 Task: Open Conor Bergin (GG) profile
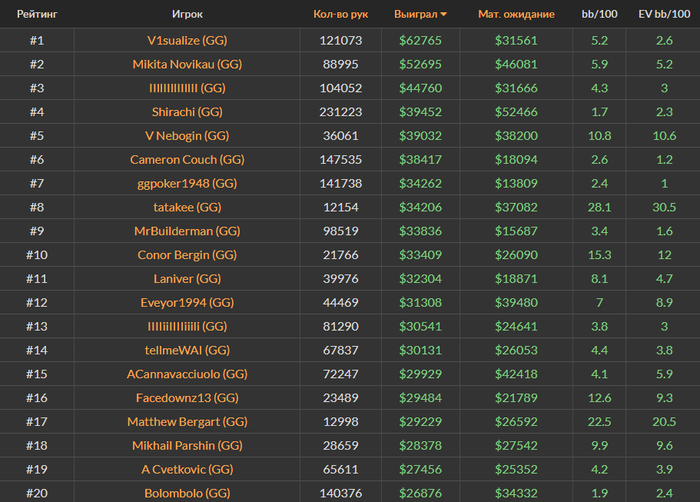point(187,255)
